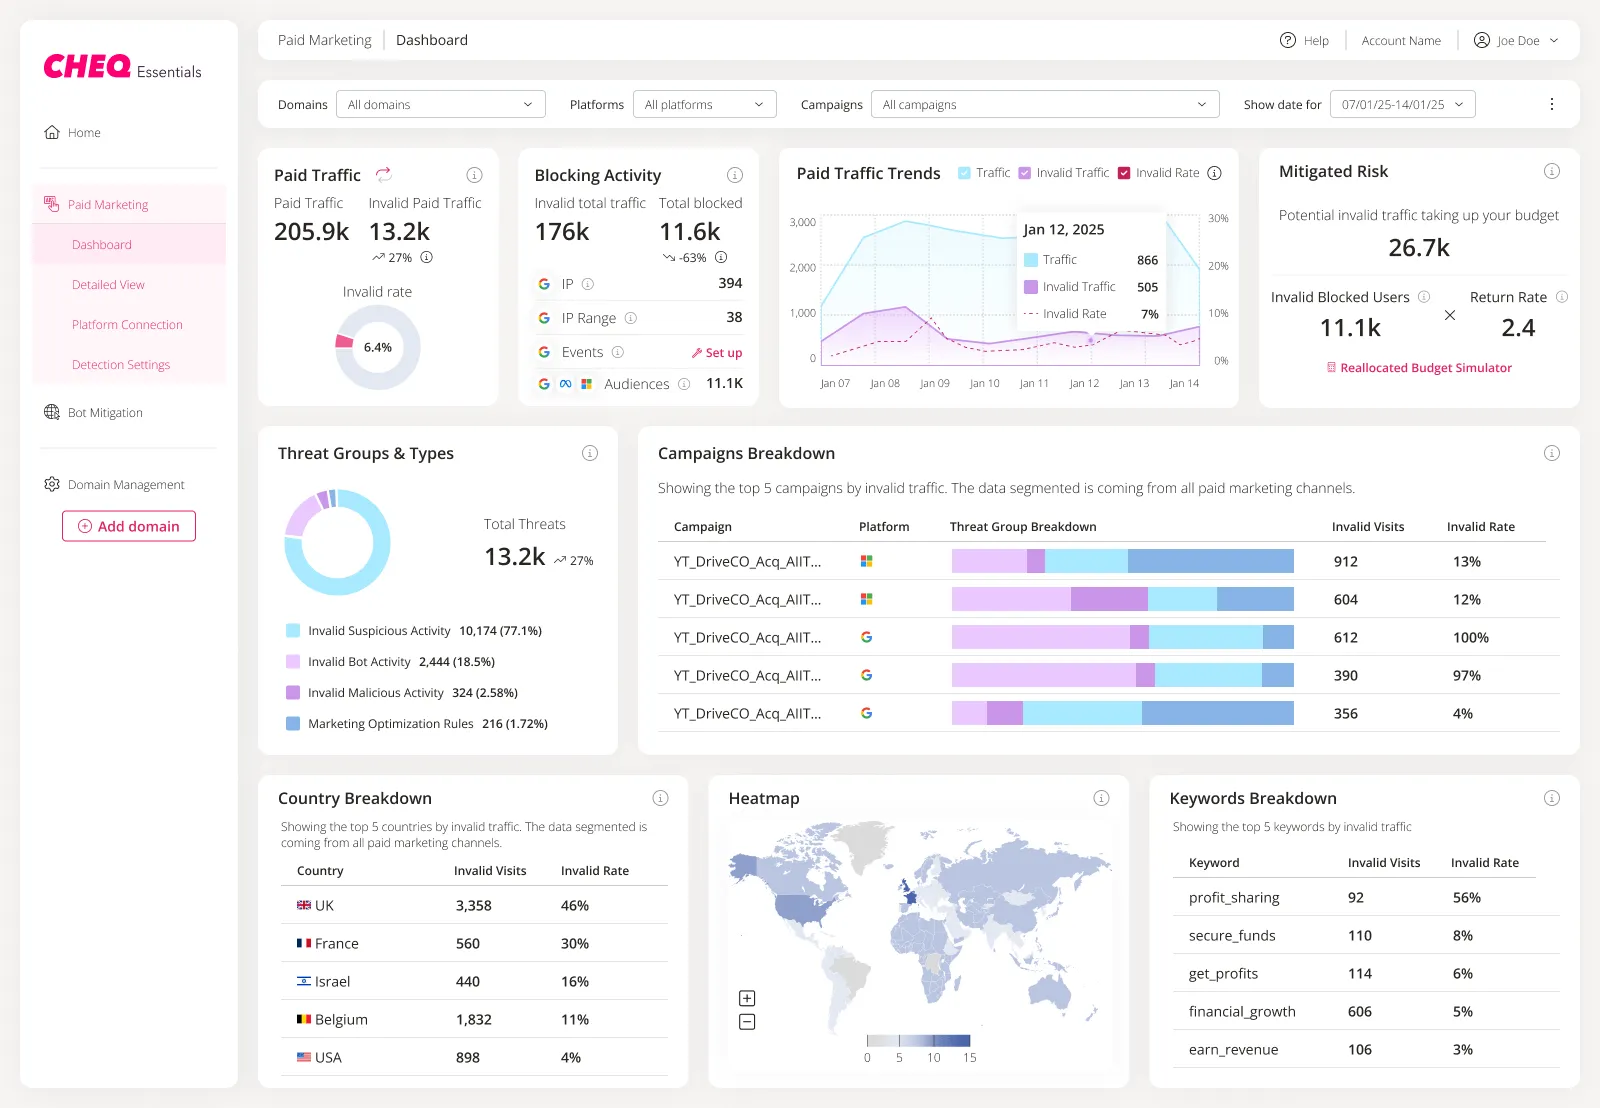Go to Detailed View in sidebar
Screen dimensions: 1600x1108
tap(108, 285)
